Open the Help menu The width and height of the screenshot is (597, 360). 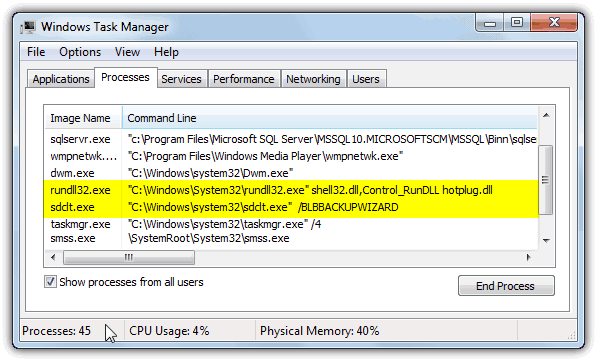click(166, 52)
